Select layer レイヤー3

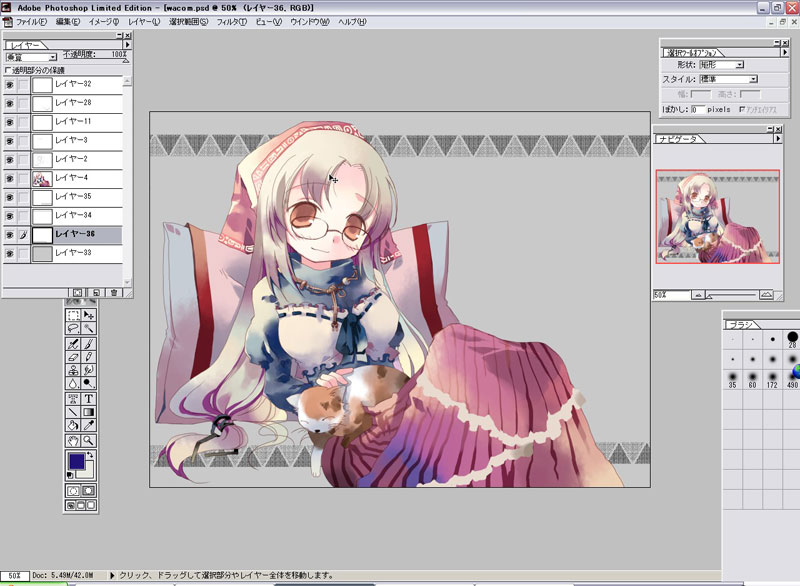pos(77,141)
